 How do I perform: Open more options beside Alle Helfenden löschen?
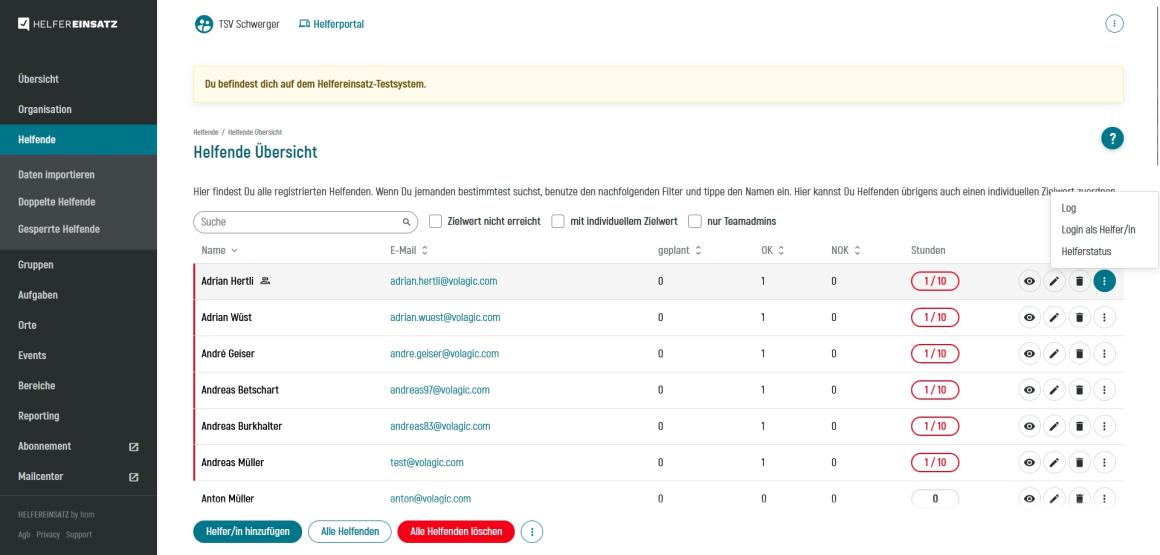tap(533, 531)
